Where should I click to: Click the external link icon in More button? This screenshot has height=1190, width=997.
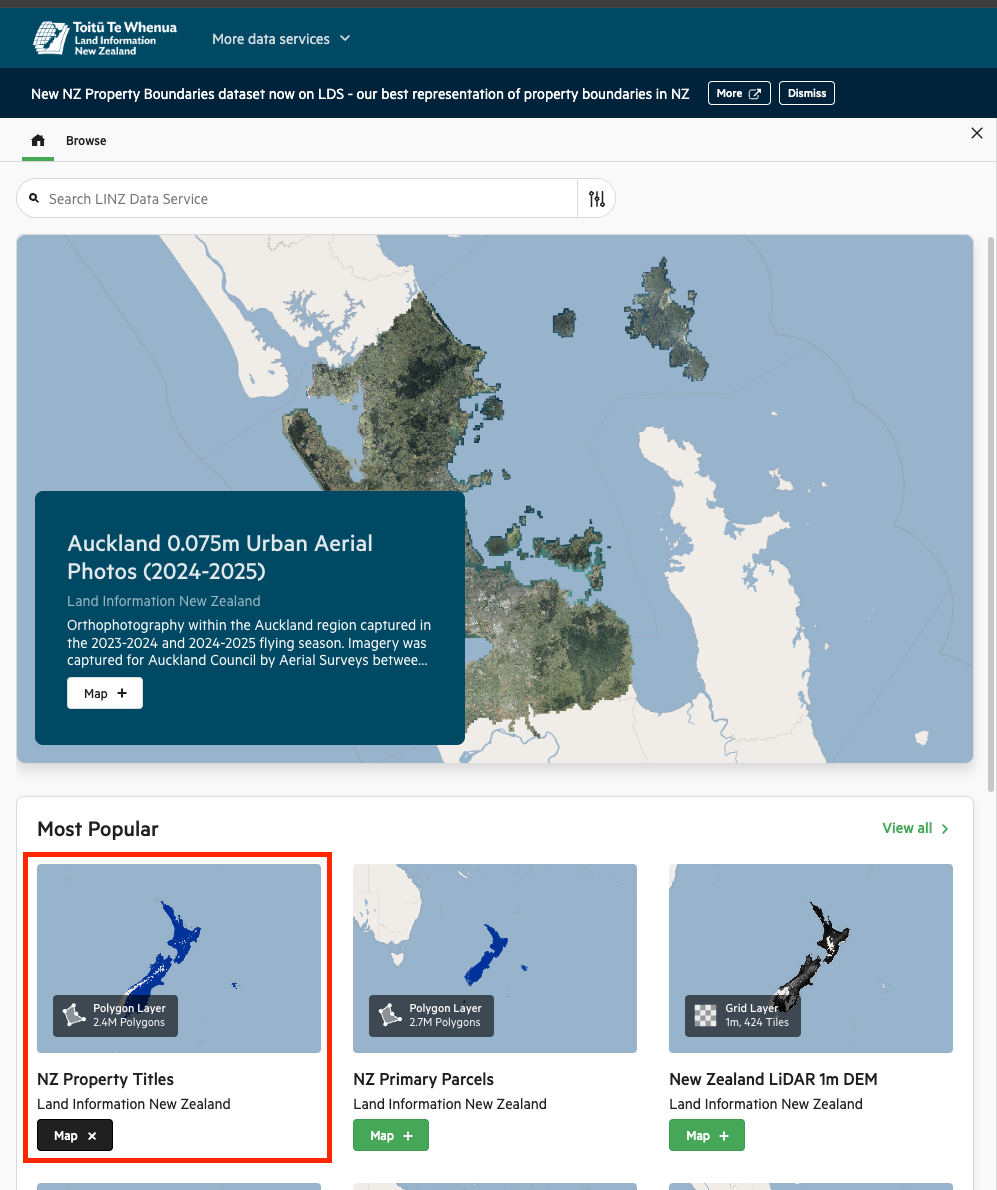pos(755,93)
